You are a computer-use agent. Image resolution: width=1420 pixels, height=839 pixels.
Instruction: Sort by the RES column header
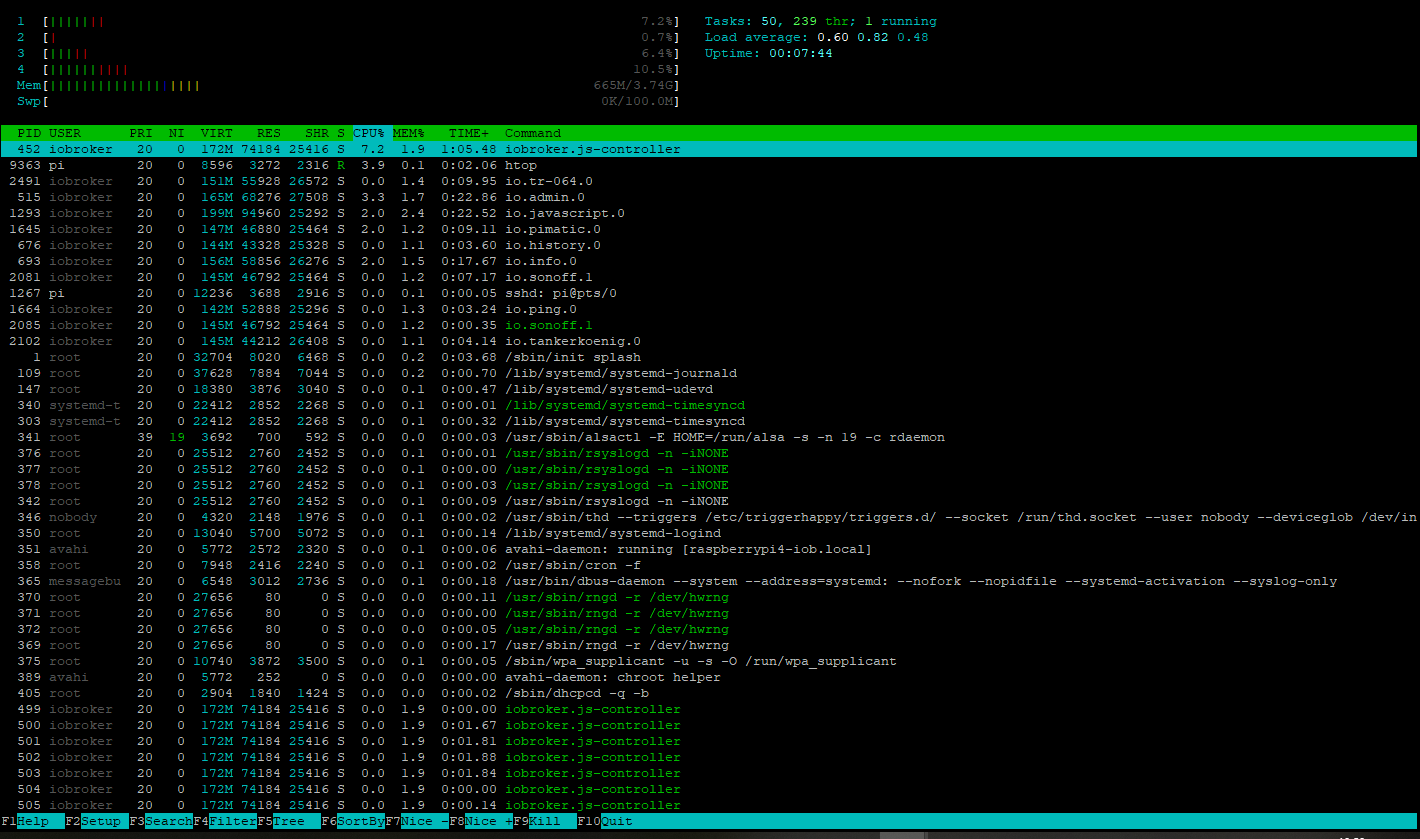[269, 133]
